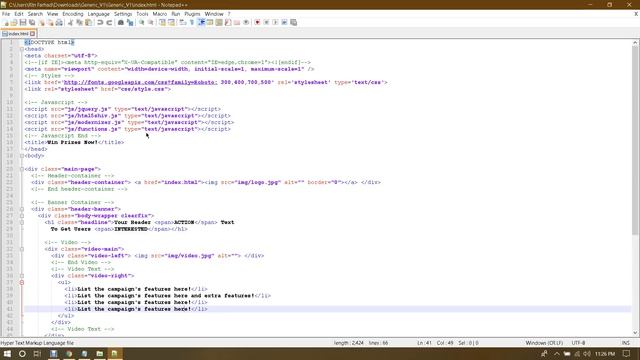Viewport: 640px width, 360px height.
Task: Open the Macro menu
Action: click(160, 14)
